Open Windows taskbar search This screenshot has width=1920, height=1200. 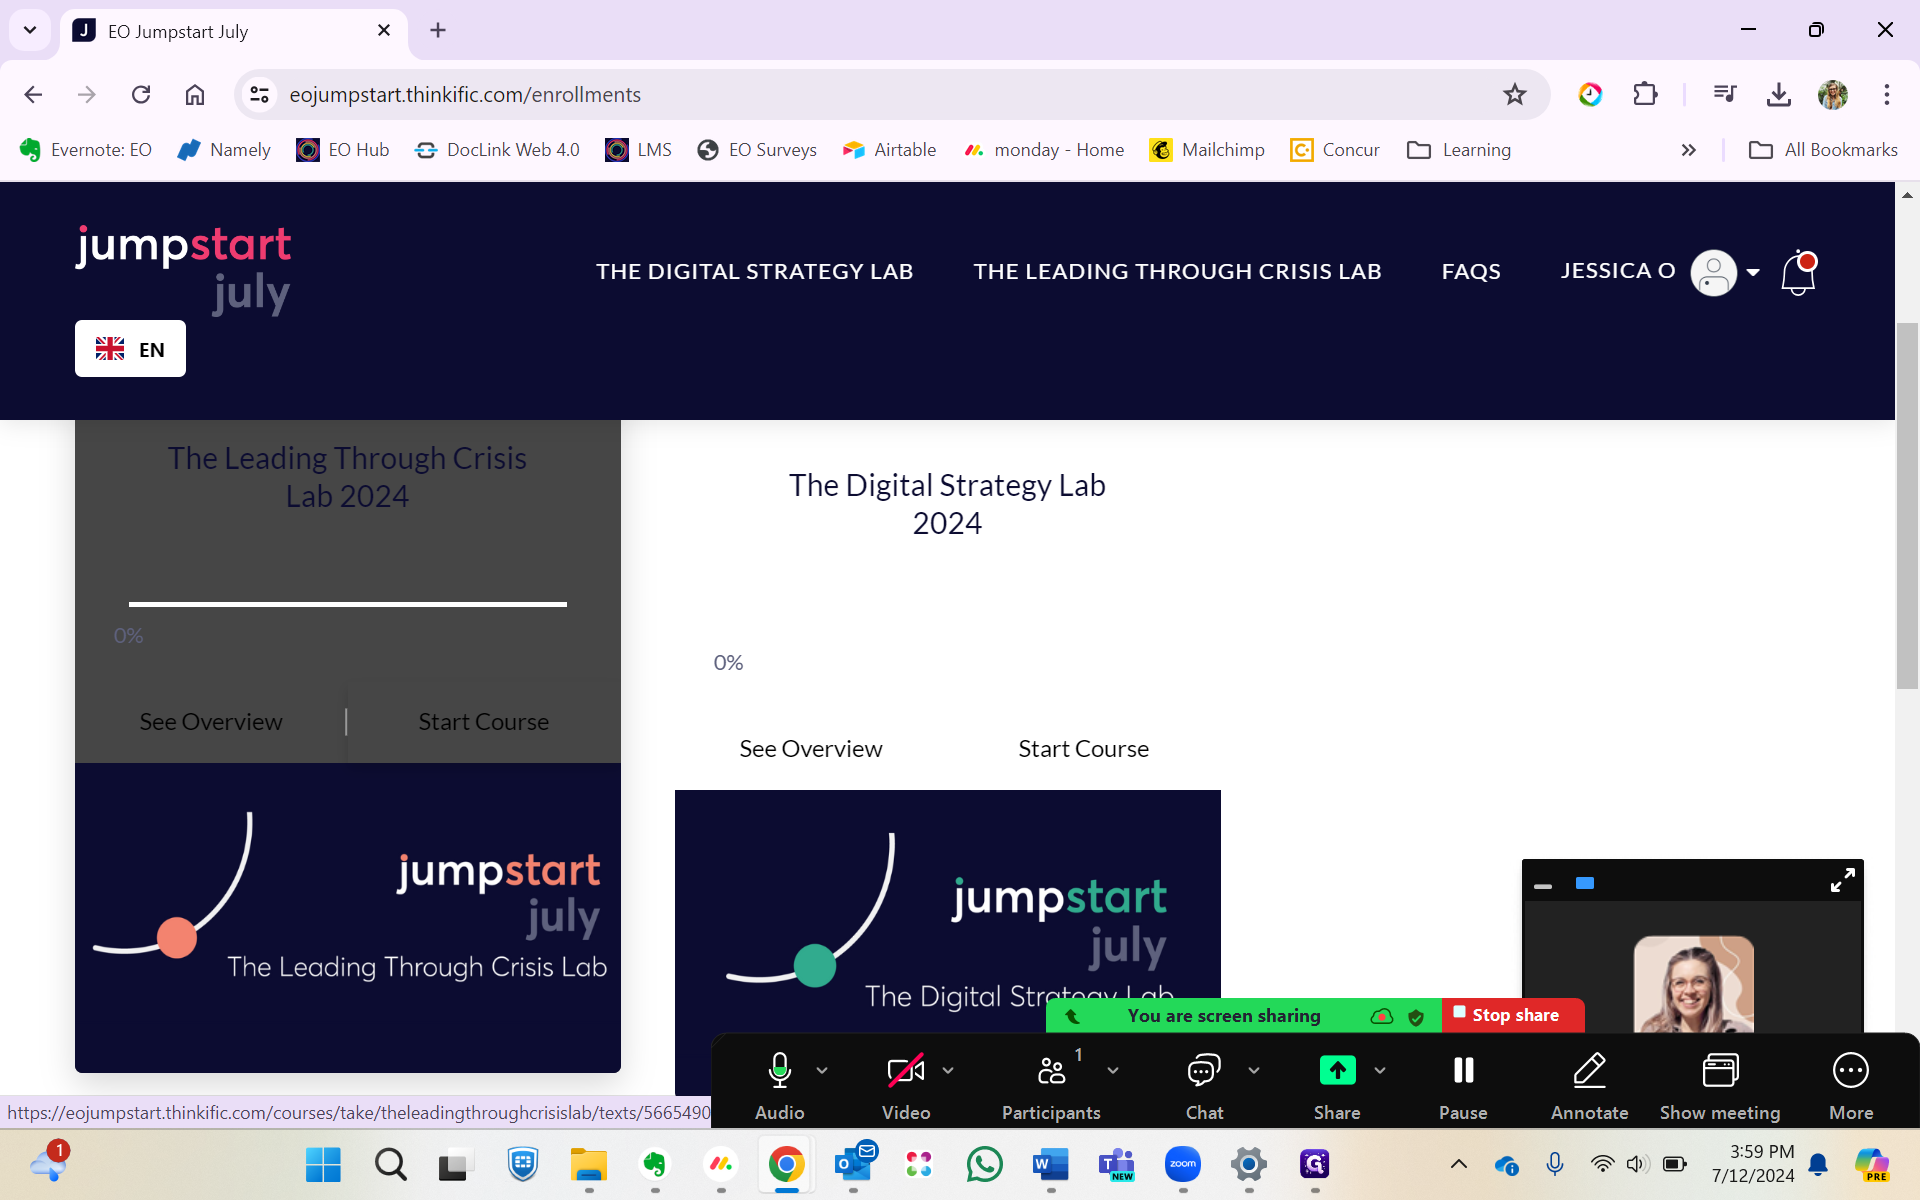tap(391, 1164)
